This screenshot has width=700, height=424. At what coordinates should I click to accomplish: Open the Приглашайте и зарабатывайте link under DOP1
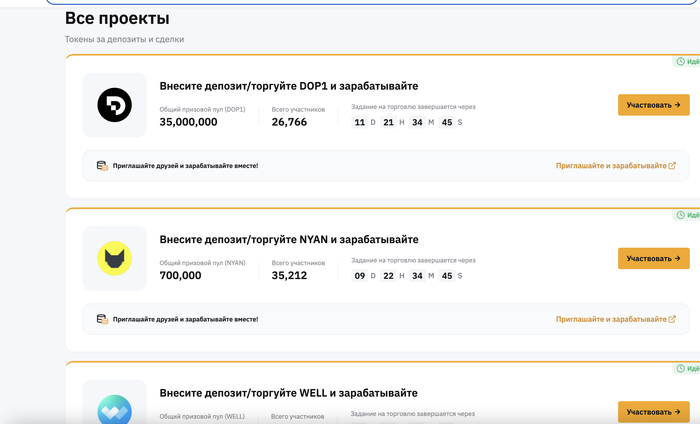point(610,165)
